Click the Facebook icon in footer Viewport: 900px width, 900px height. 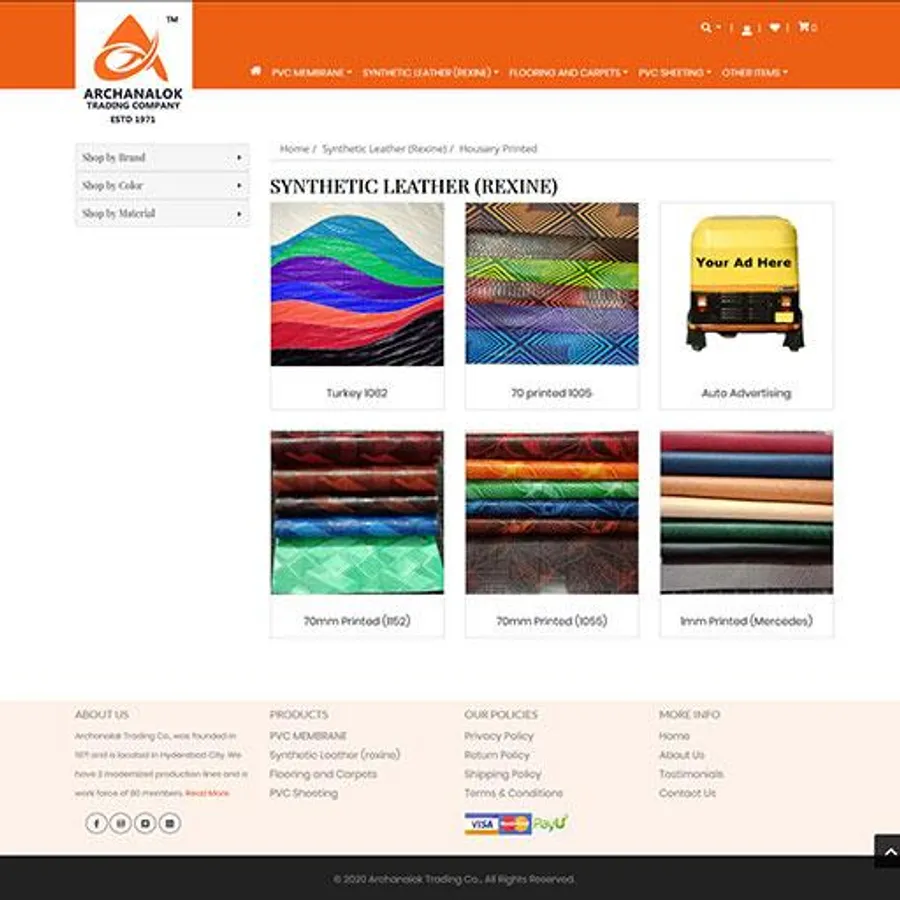point(96,823)
